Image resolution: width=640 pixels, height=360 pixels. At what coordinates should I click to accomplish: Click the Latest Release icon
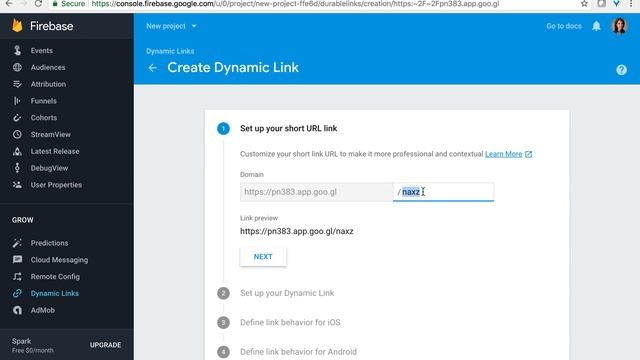(x=17, y=151)
